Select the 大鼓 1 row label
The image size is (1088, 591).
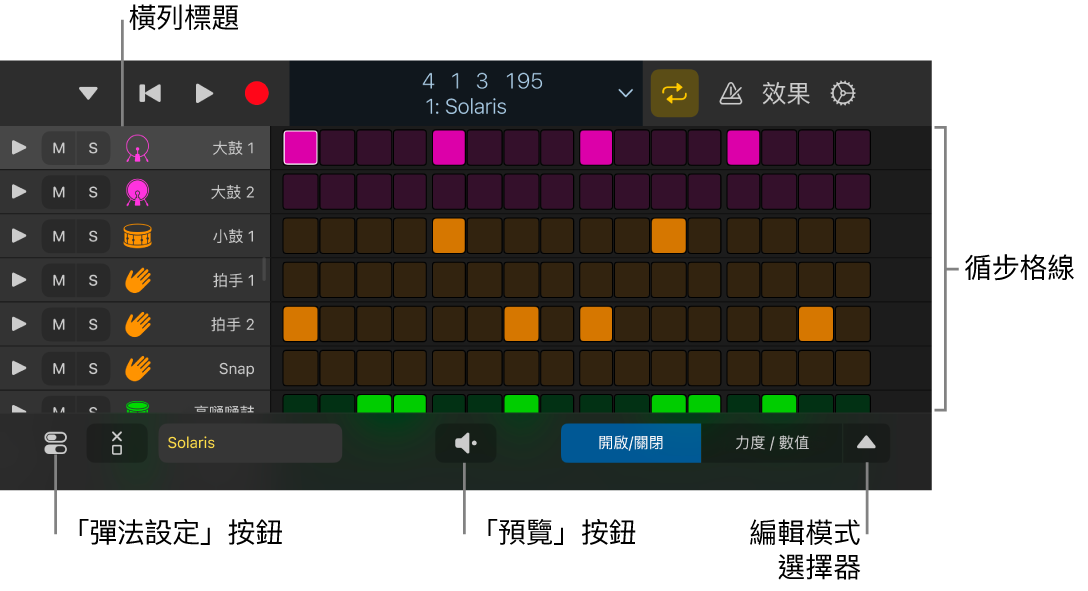(233, 148)
